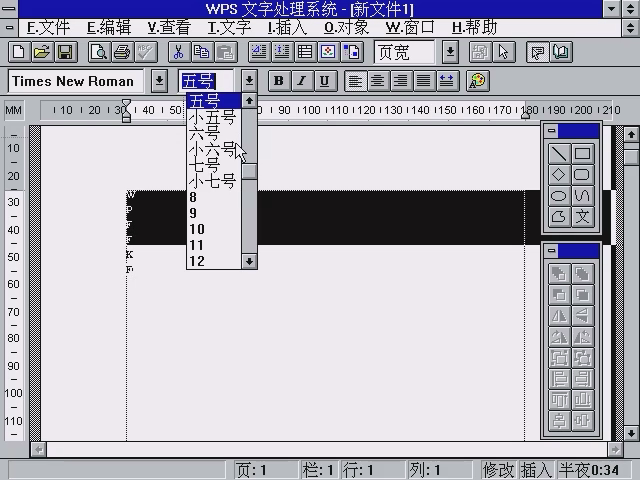Select the line drawing tool
Viewport: 640px width, 480px height.
(x=559, y=154)
